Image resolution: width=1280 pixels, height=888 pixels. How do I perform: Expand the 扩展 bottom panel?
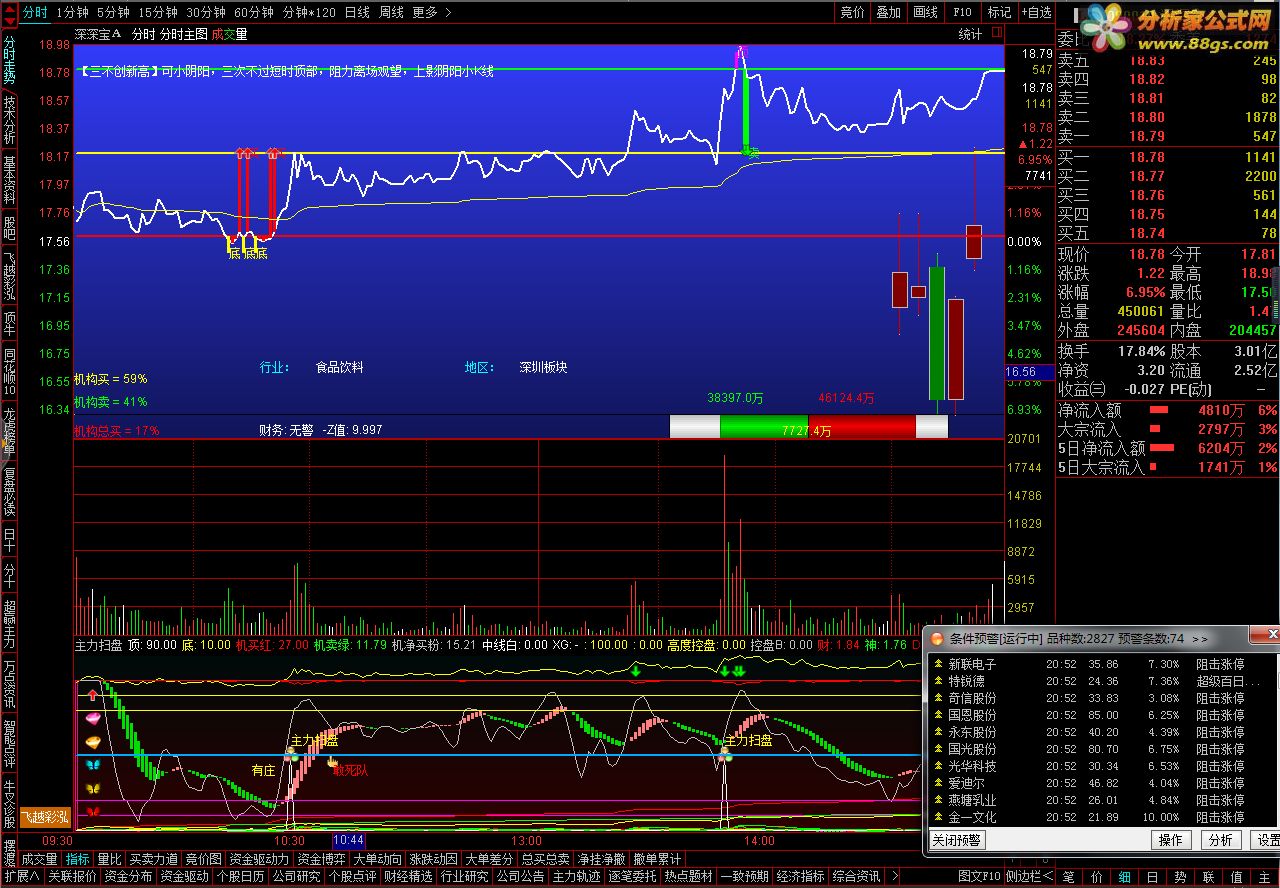coord(21,877)
